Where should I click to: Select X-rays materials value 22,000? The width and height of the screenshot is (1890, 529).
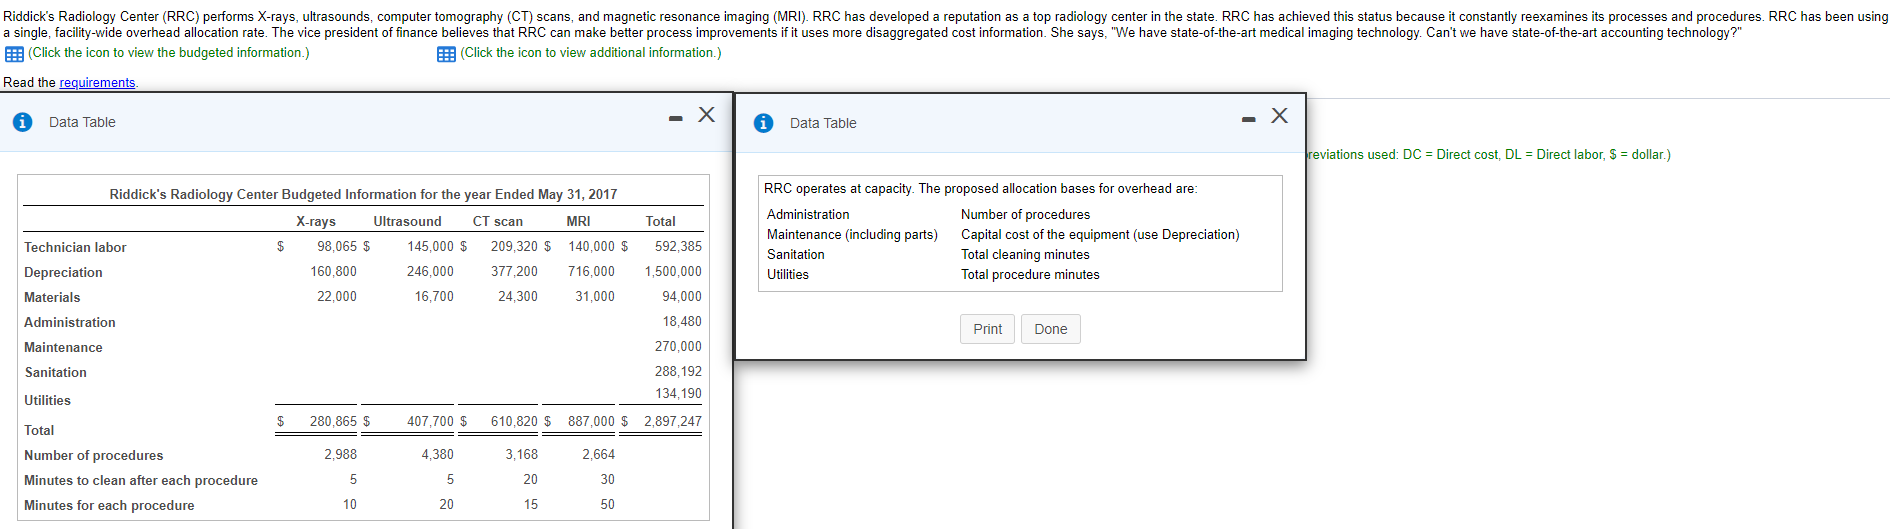[337, 296]
